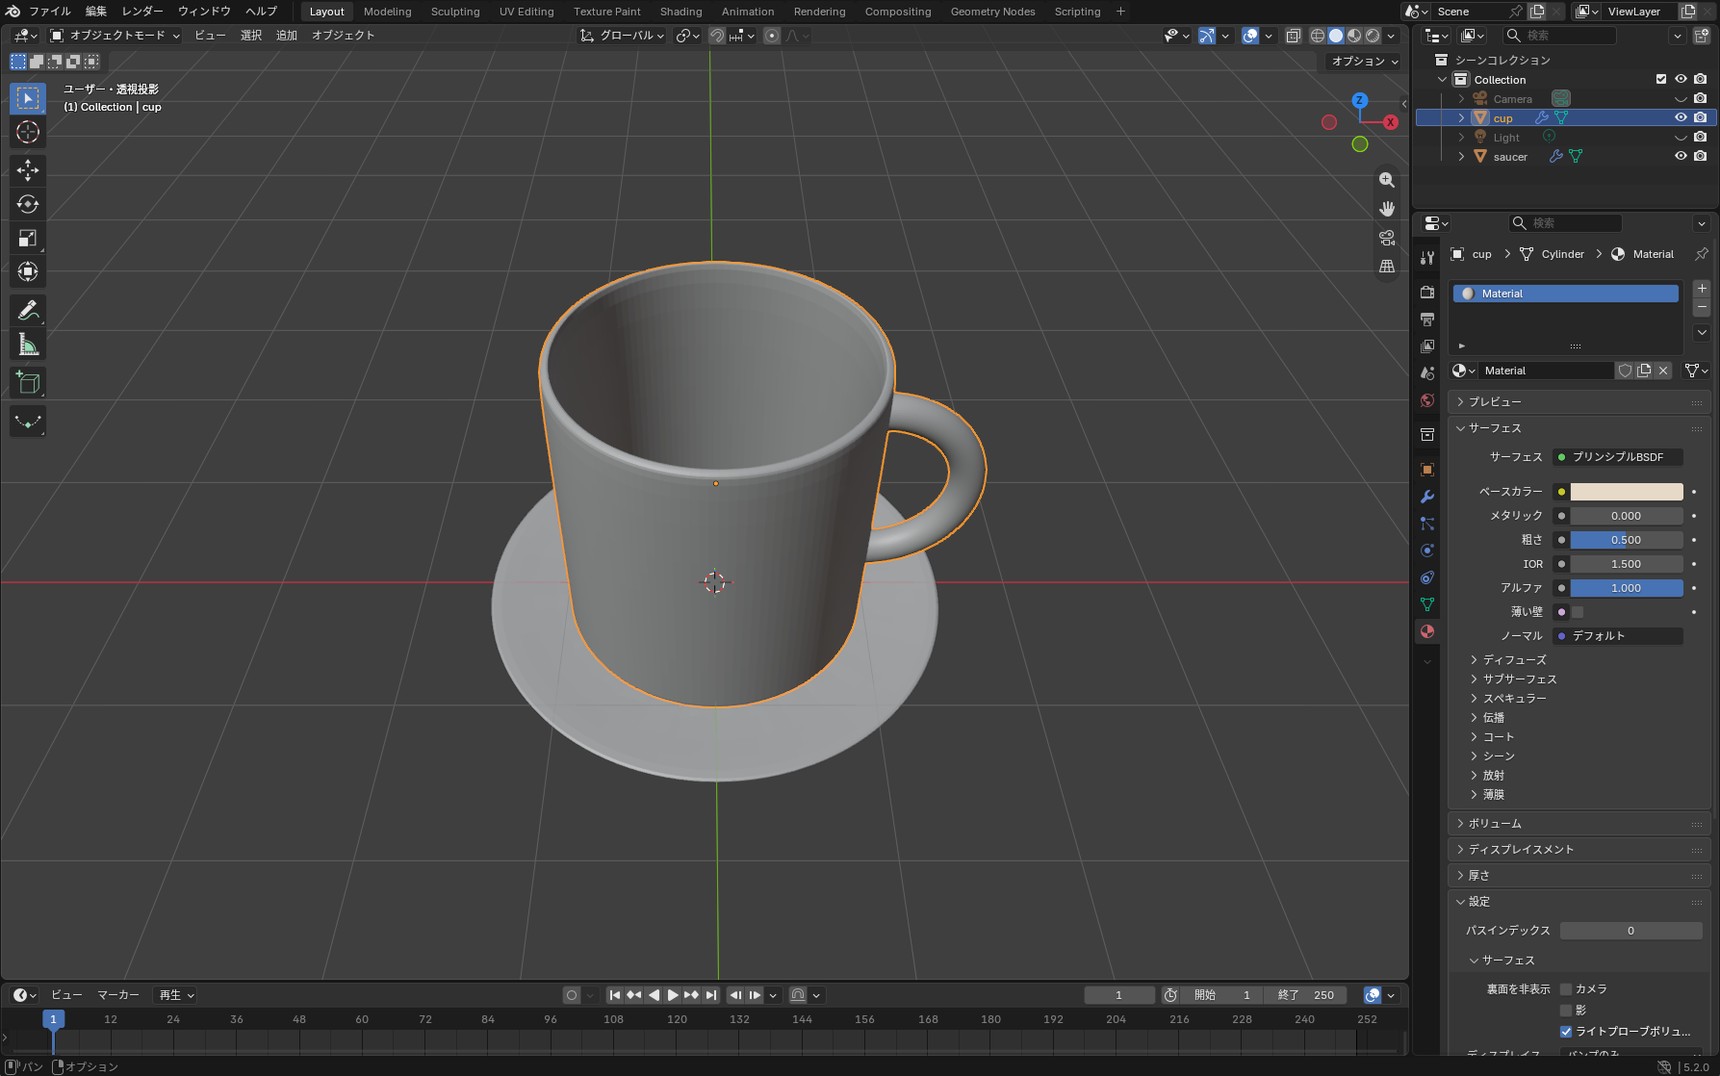Hide saucer in viewport eye icon
1720x1076 pixels.
[x=1680, y=156]
